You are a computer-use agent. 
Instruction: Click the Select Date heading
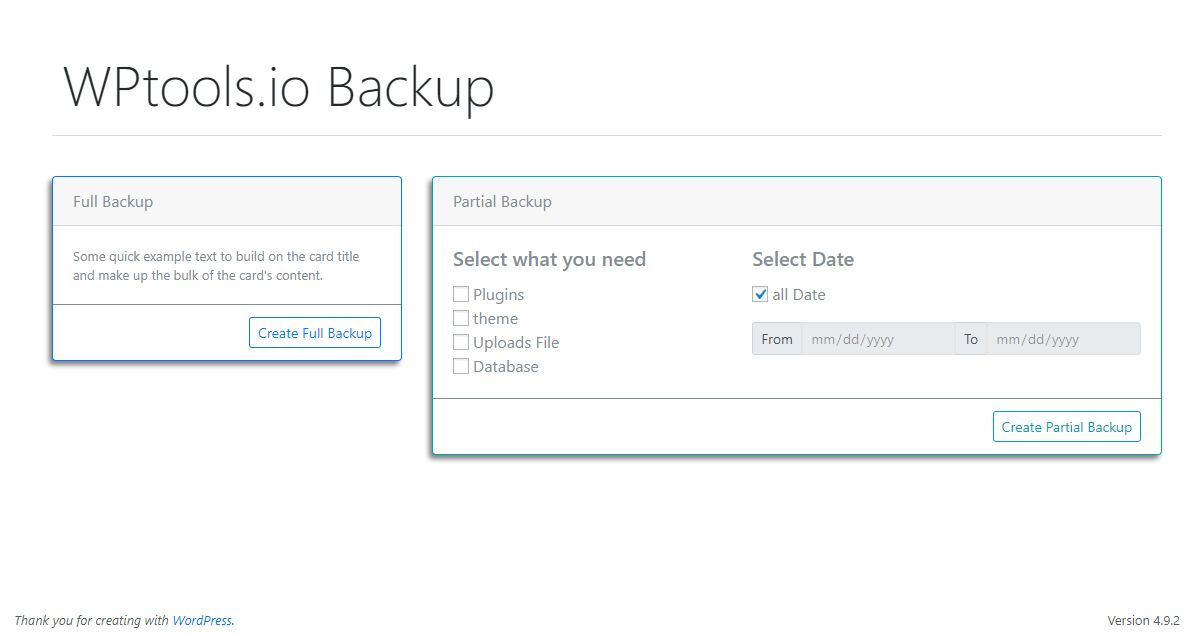(803, 260)
